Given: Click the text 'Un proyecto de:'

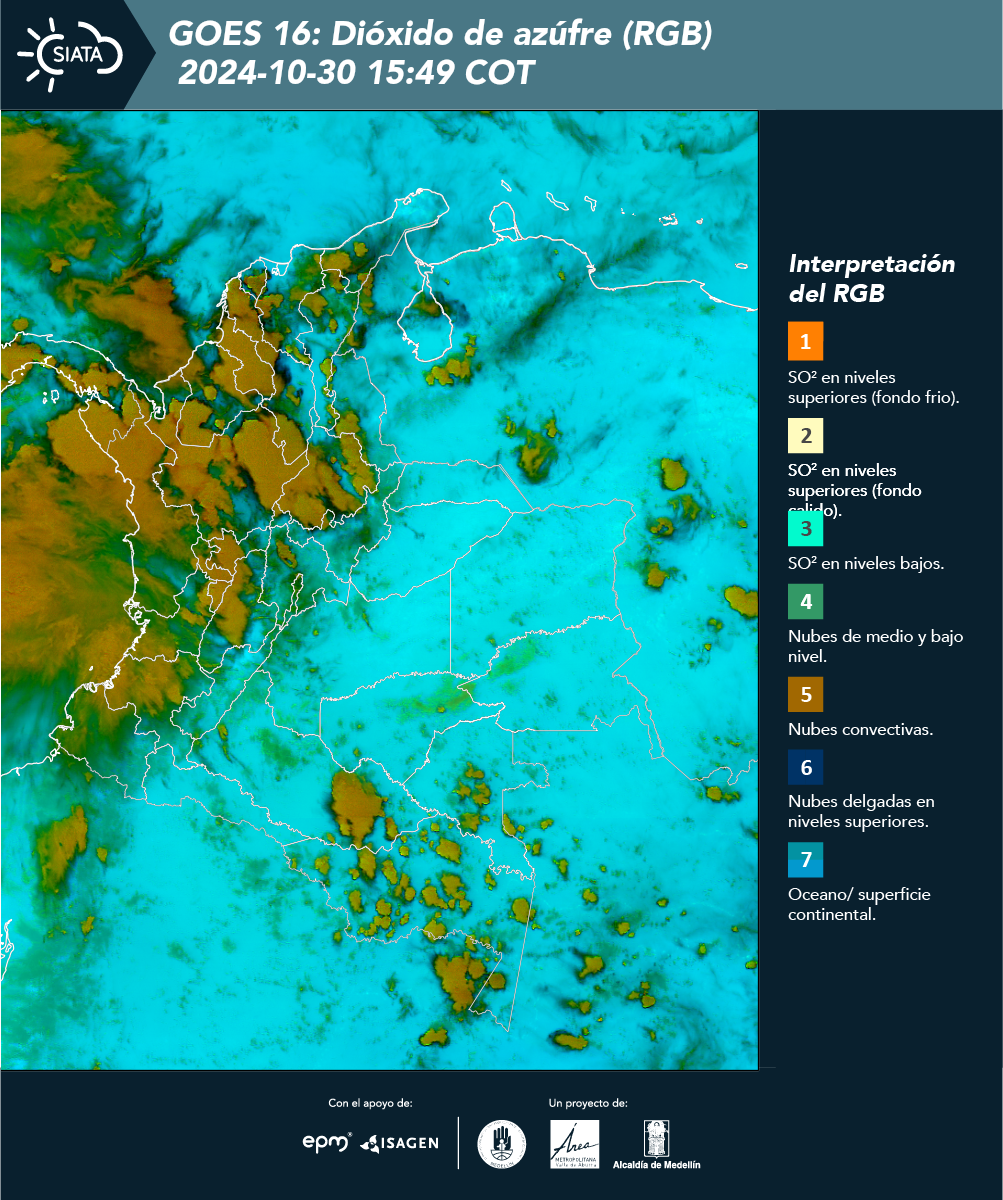Looking at the screenshot, I should 588,1103.
